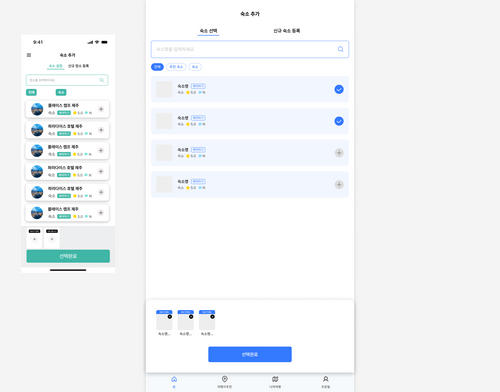Remove third selected lodging thumbnail in blue tray

(212, 316)
